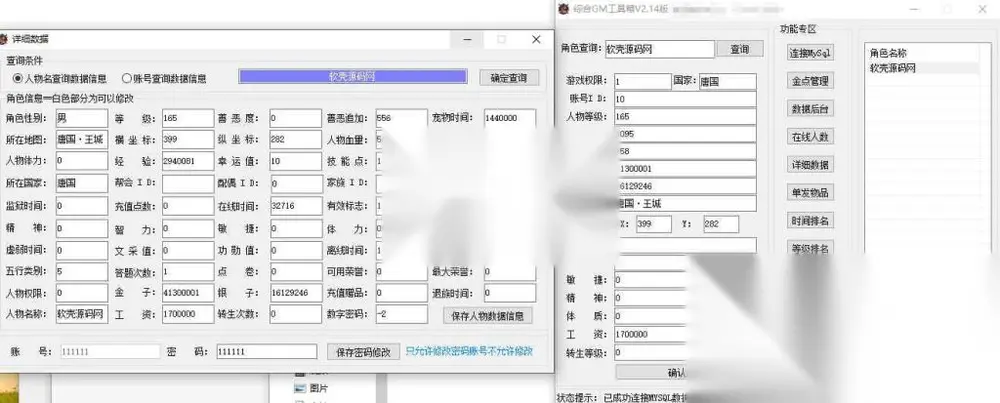This screenshot has width=1000, height=403.
Task: Click the 角色性别 field showing 男
Action: 82,118
